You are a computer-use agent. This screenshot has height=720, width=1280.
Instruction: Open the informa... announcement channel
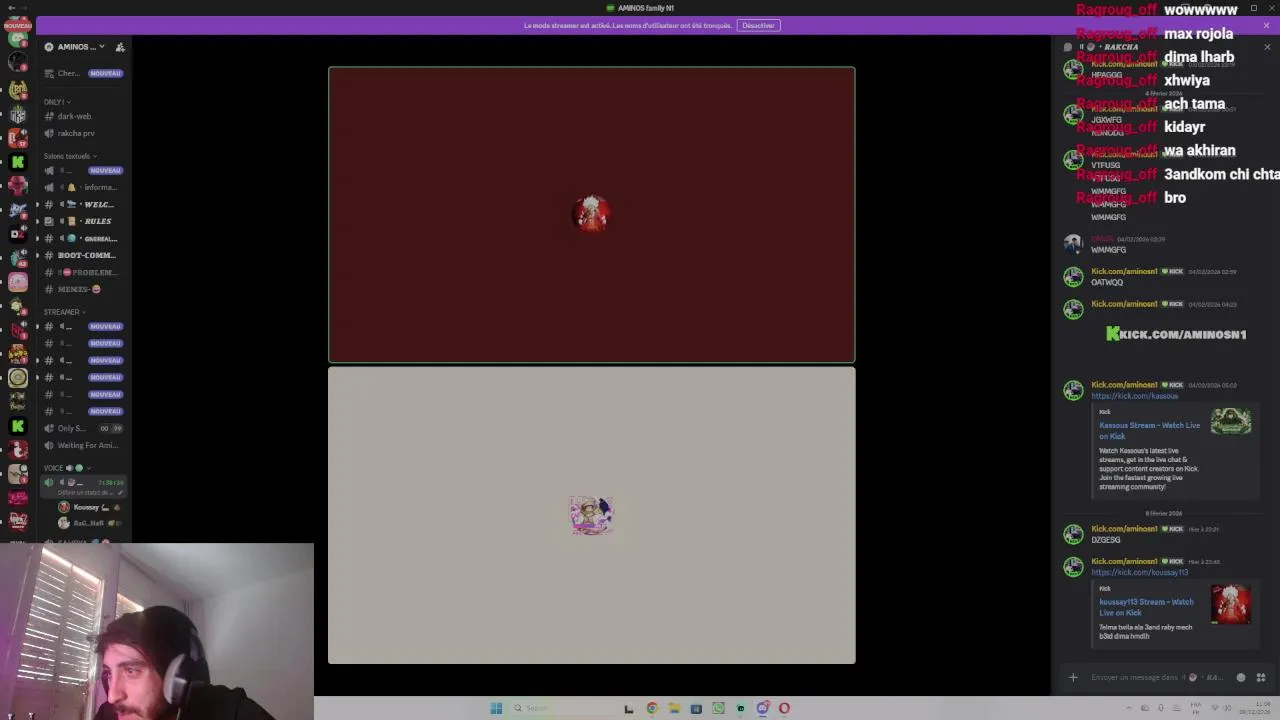coord(85,187)
